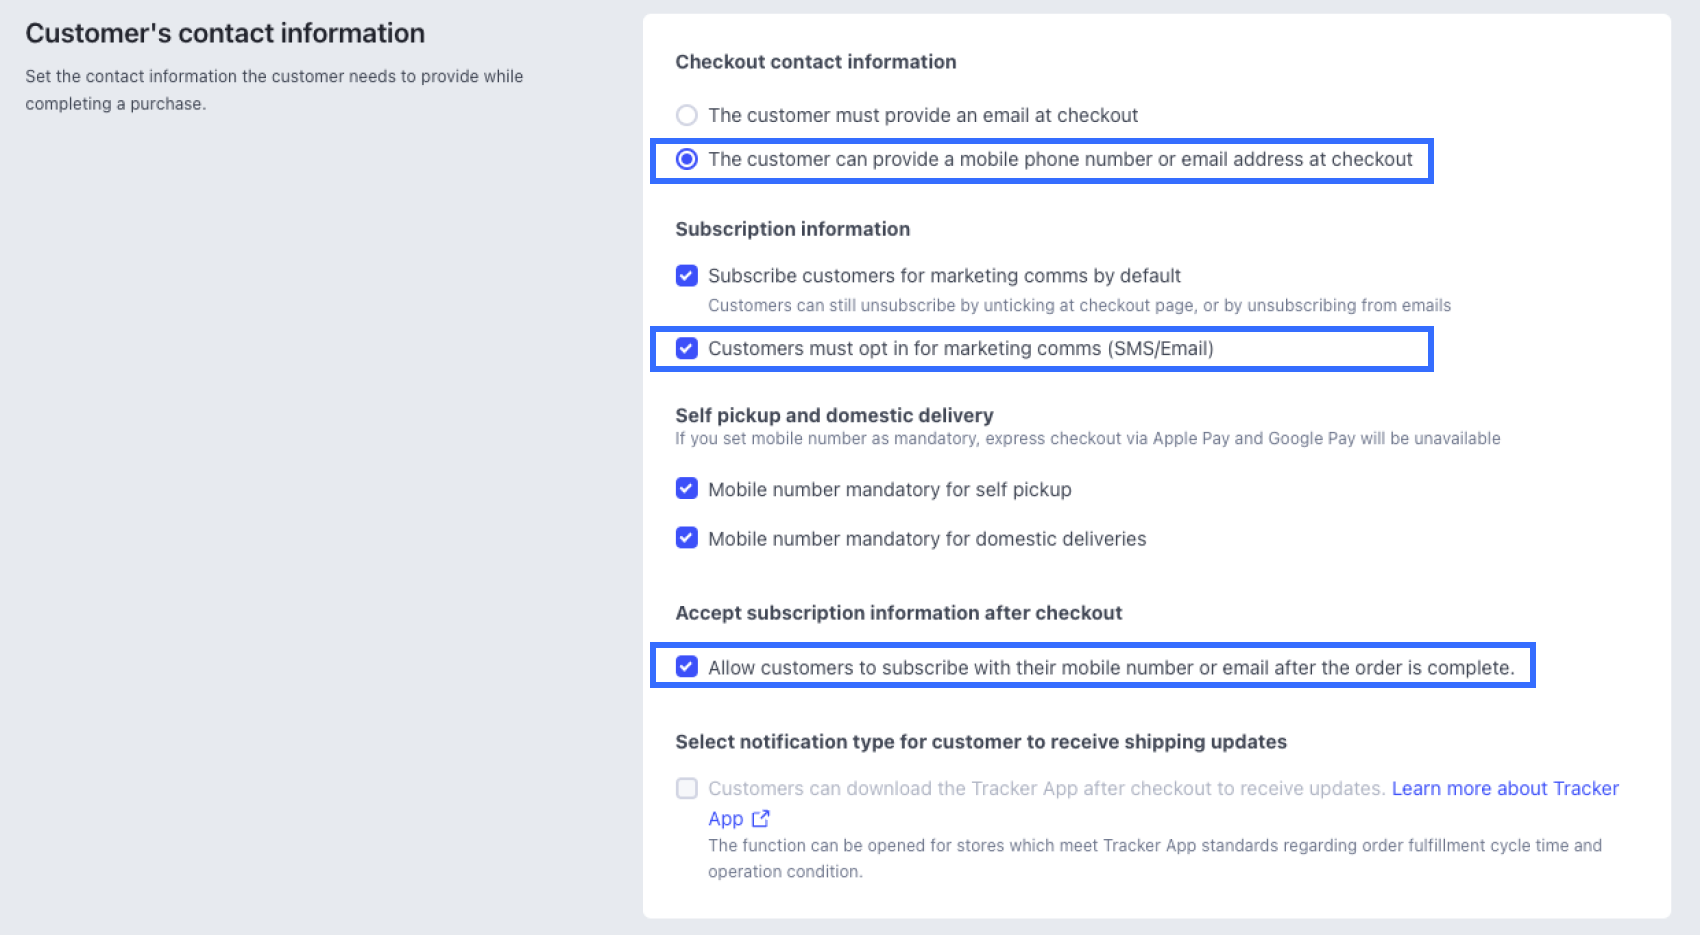Uncheck 'Allow customers to subscribe' after order checkbox
This screenshot has height=935, width=1700.
687,666
